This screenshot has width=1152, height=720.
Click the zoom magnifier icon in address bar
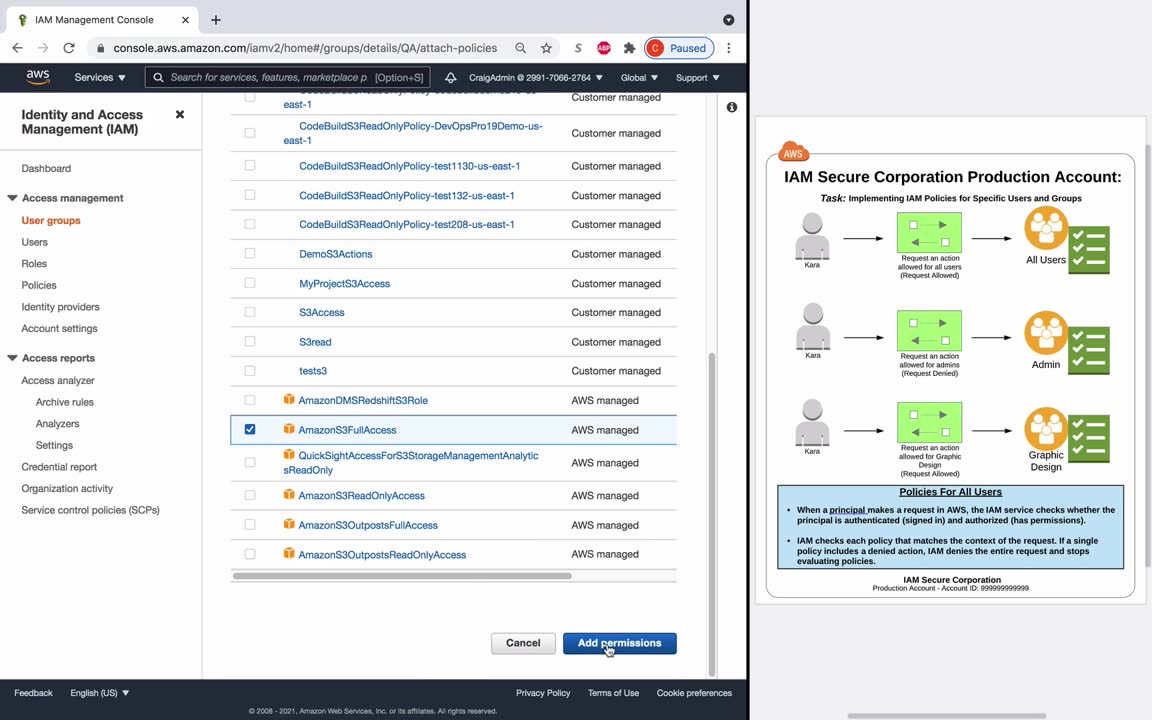point(520,48)
